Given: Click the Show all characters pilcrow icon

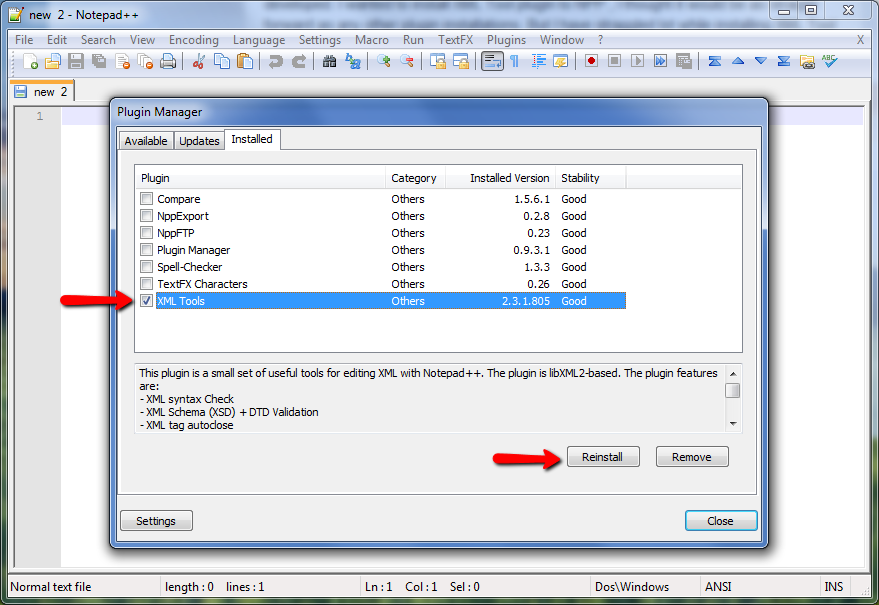Looking at the screenshot, I should point(515,61).
